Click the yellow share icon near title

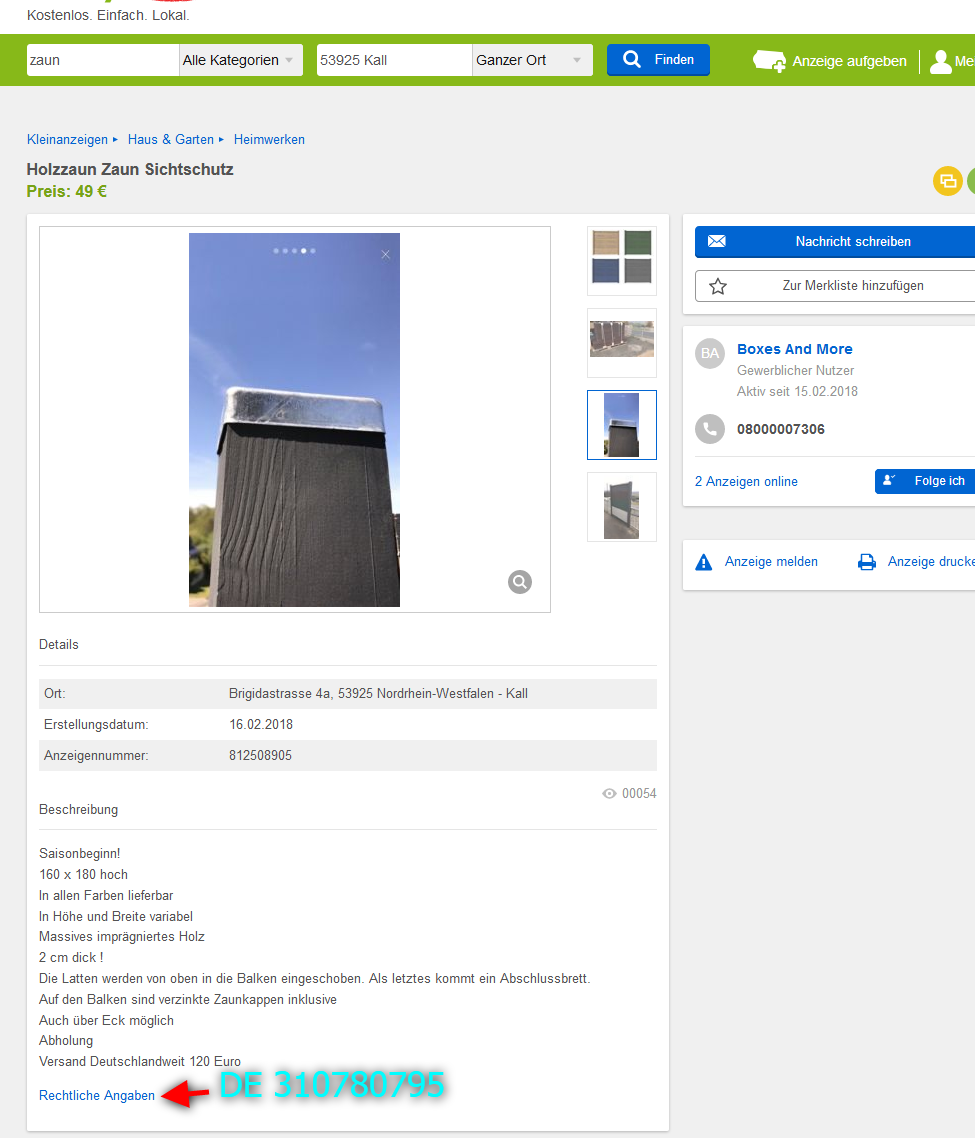(946, 181)
